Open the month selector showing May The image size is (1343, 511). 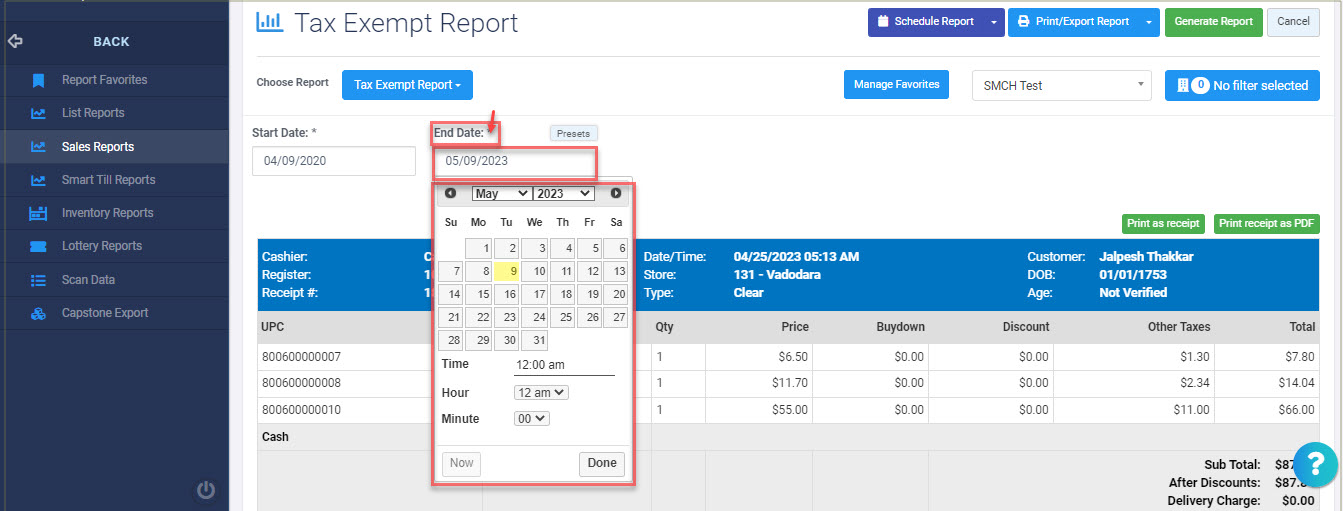pos(501,194)
